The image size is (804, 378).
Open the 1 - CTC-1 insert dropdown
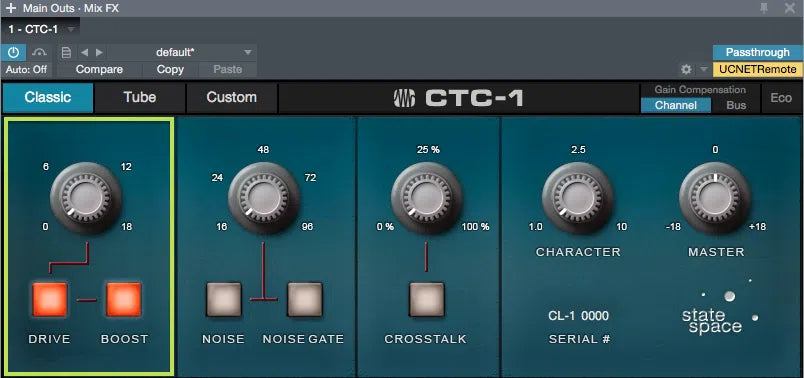[x=42, y=29]
